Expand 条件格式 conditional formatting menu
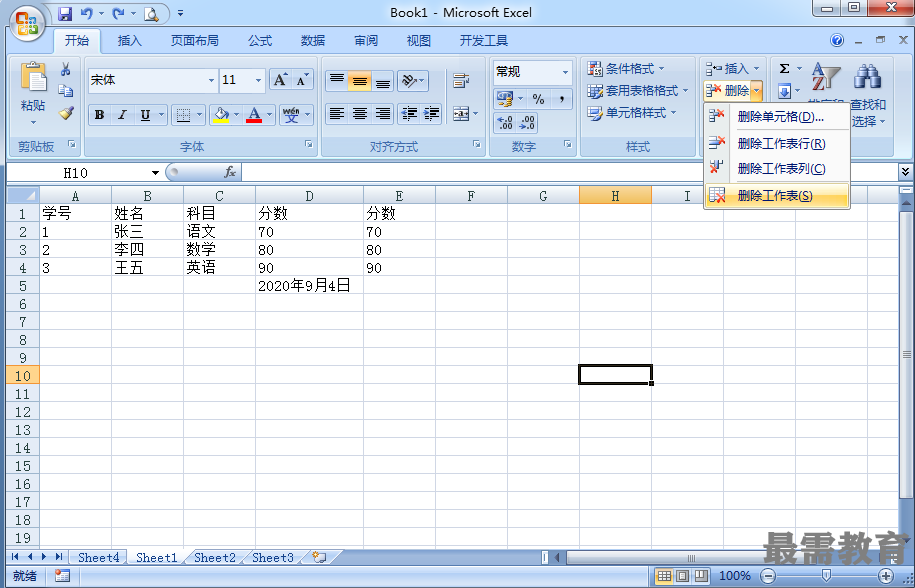This screenshot has width=915, height=588. pos(627,69)
